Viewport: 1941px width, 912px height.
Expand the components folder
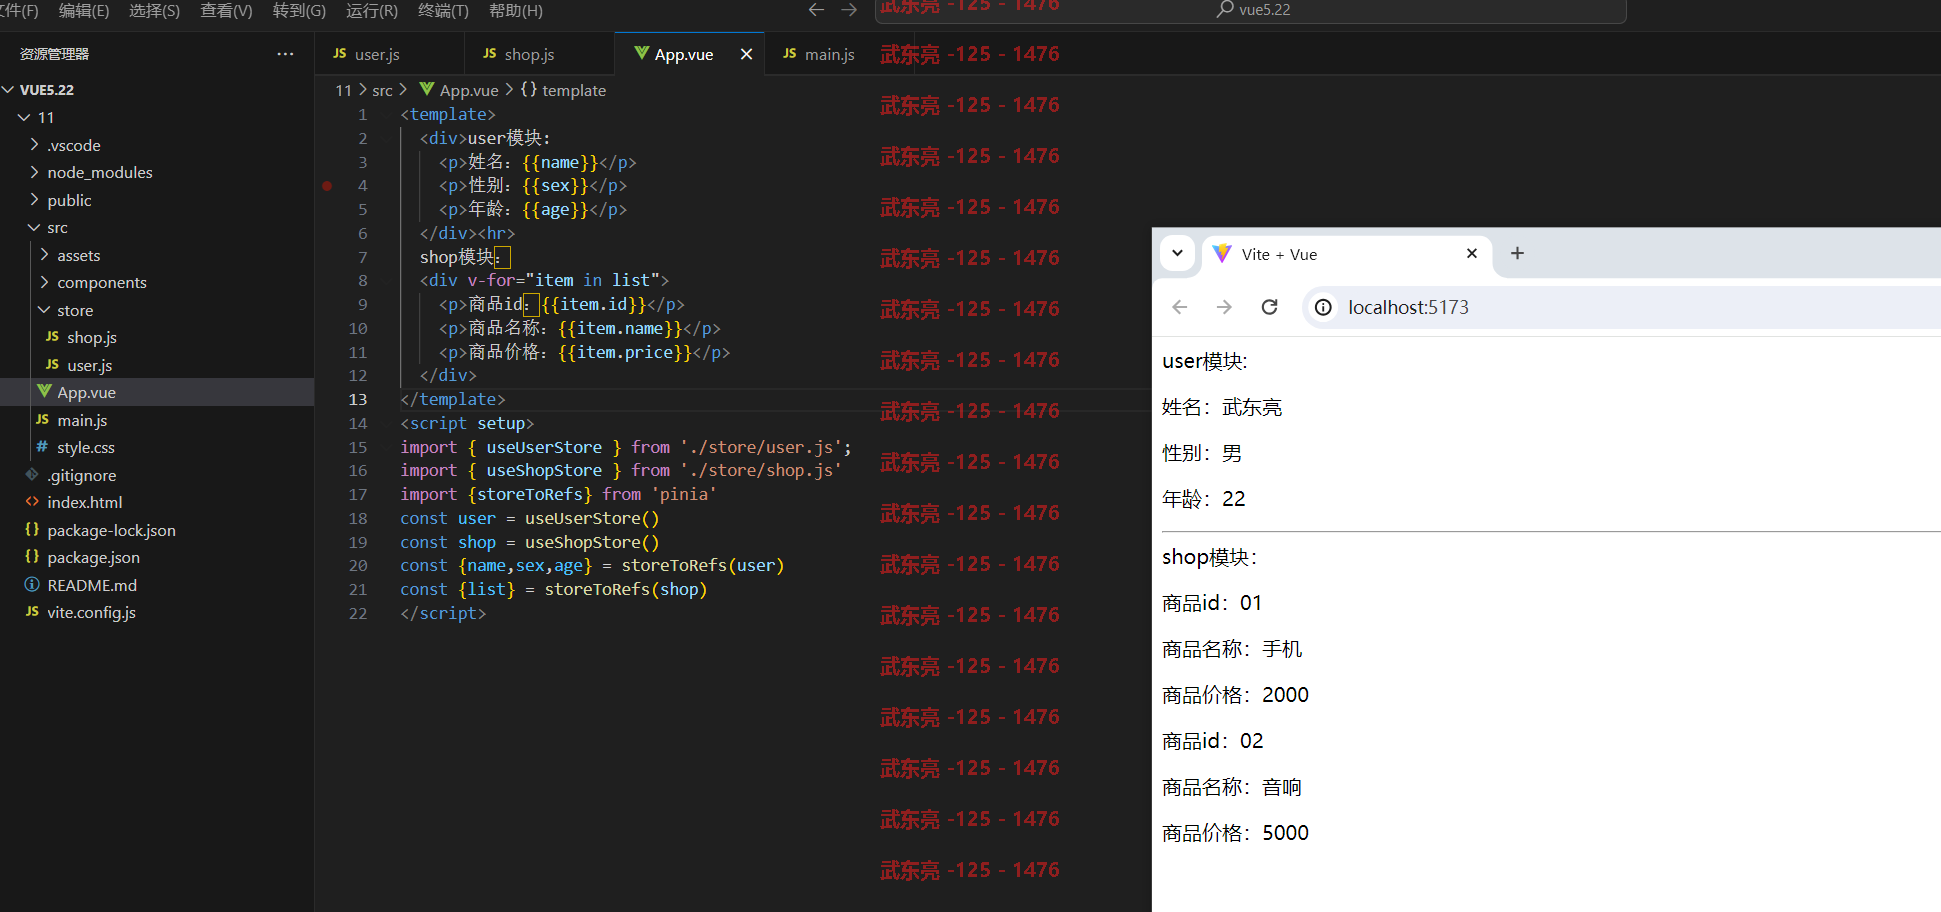pos(157,282)
